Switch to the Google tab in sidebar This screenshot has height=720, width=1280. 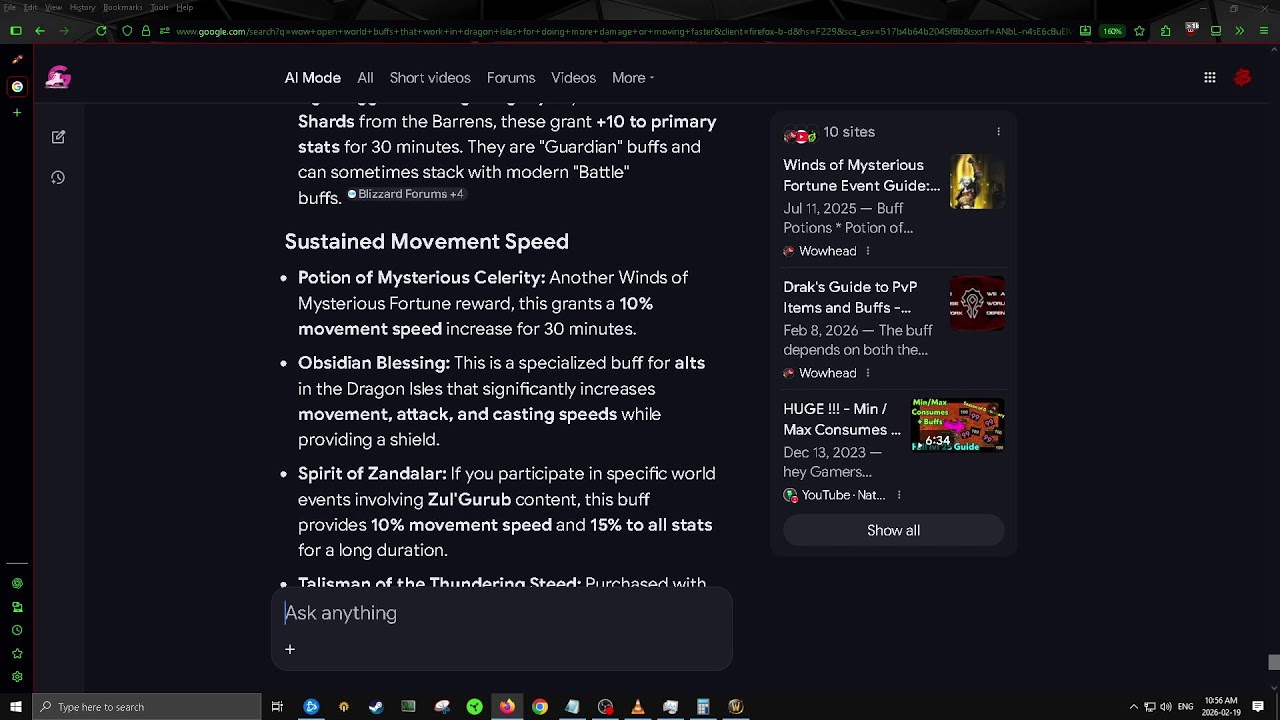17,86
